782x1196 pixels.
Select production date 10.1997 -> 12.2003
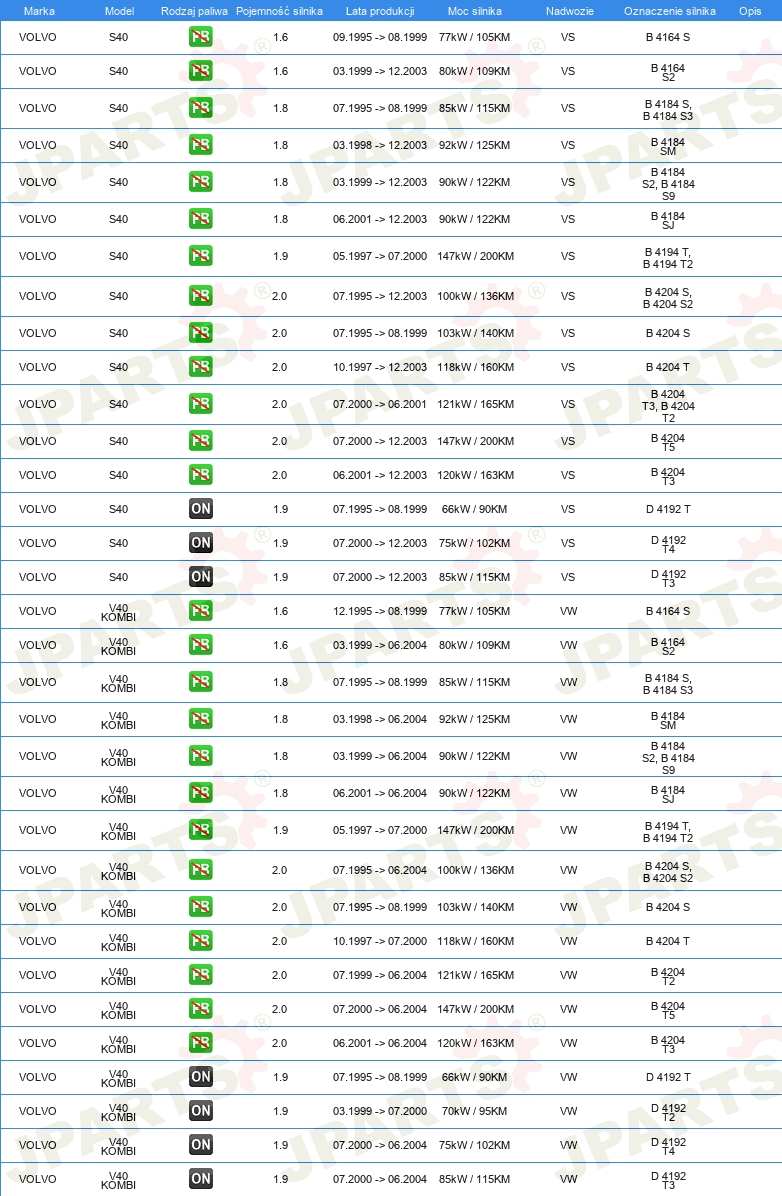(380, 367)
